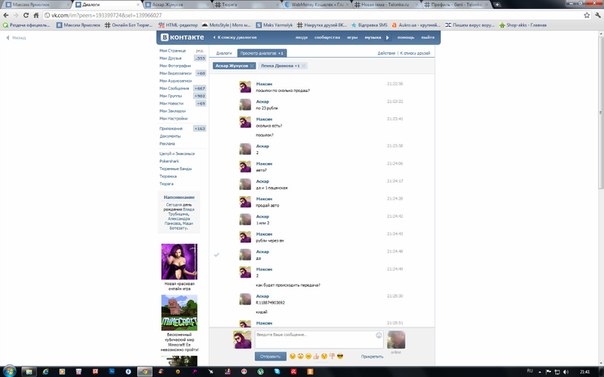Open the Minecraft ad thumbnail

click(x=179, y=313)
